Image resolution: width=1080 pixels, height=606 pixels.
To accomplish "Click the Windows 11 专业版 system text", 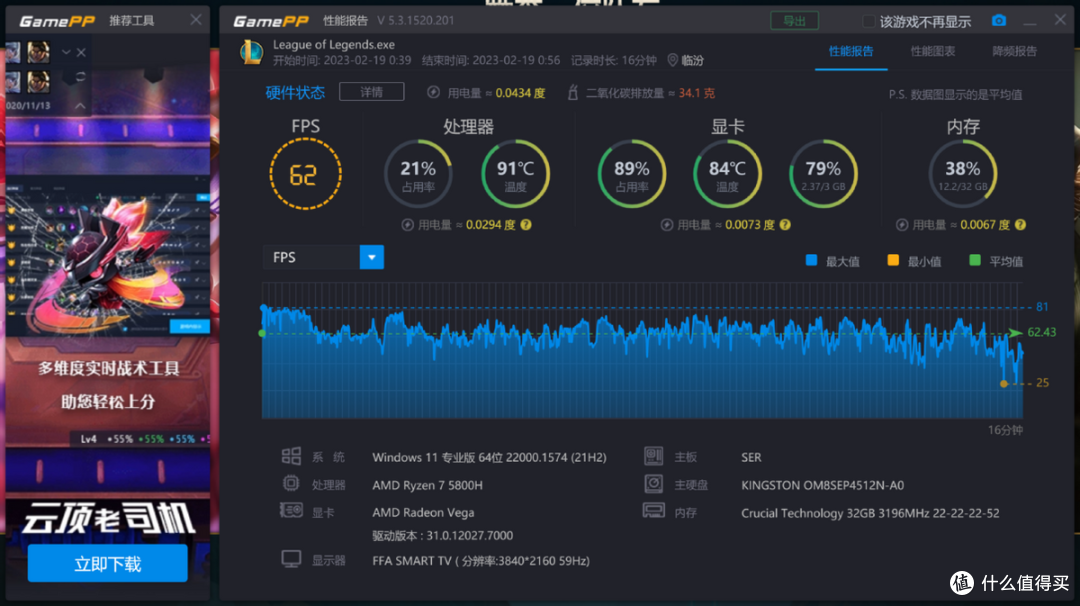I will click(489, 457).
